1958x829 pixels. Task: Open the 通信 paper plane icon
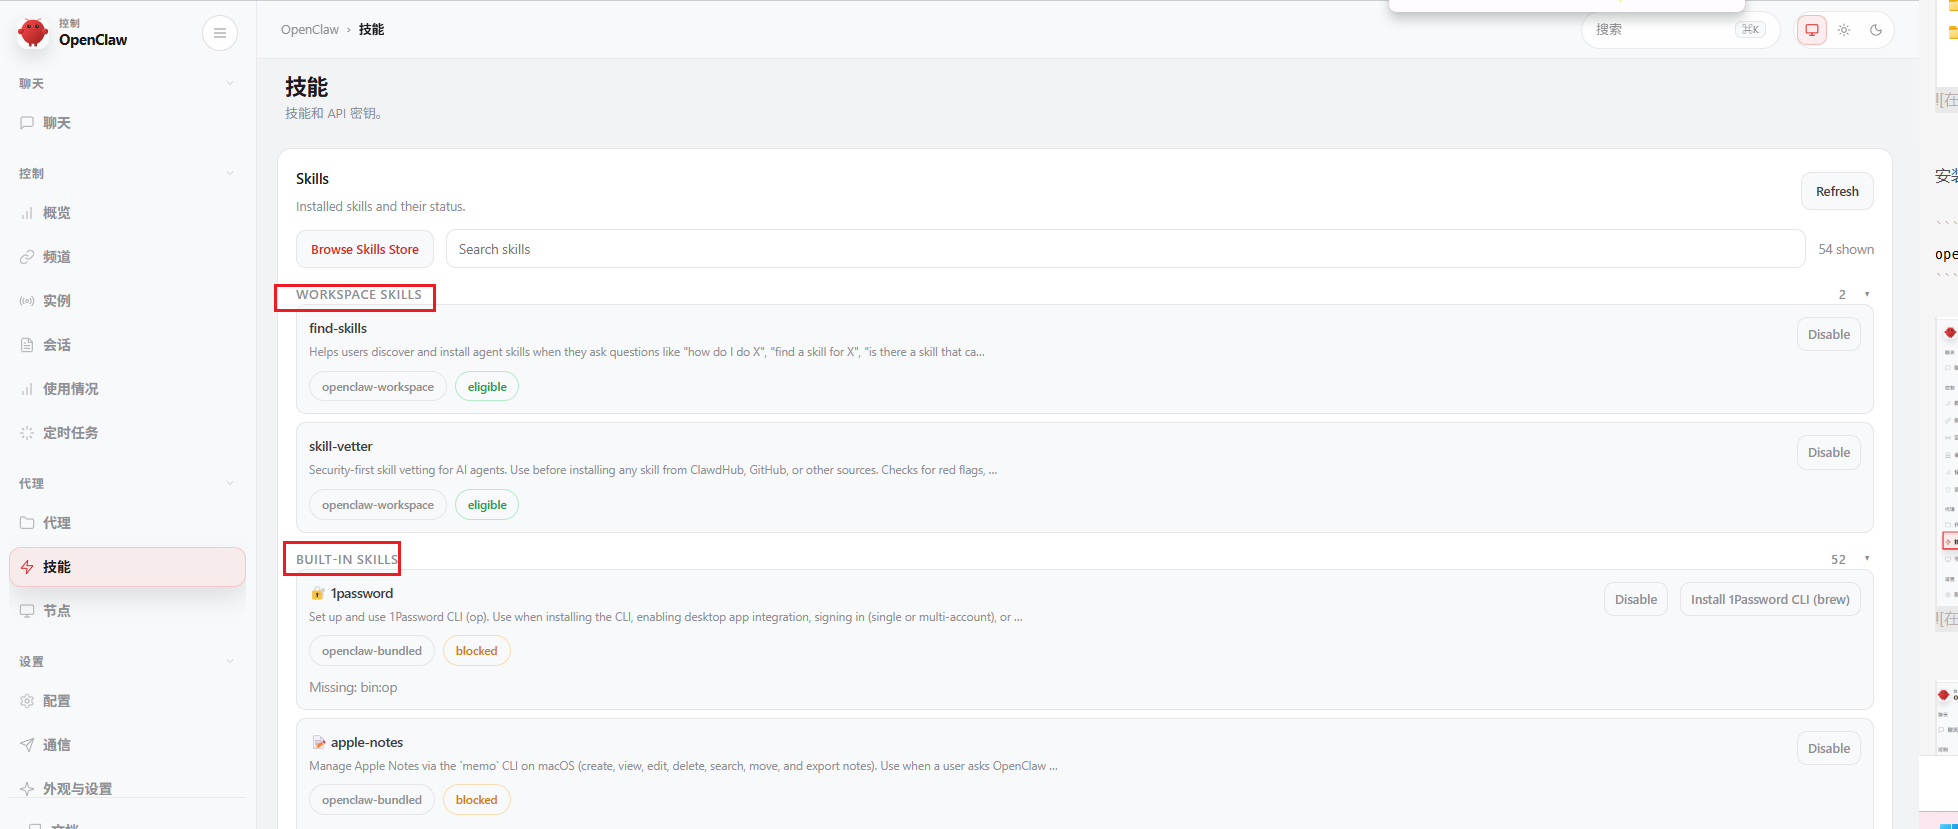coord(27,745)
